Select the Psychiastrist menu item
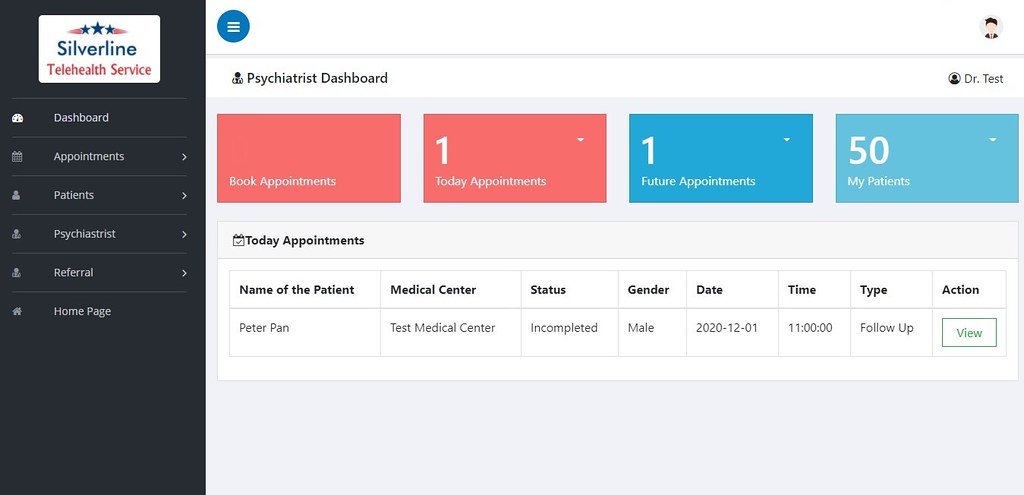The image size is (1024, 495). (85, 234)
